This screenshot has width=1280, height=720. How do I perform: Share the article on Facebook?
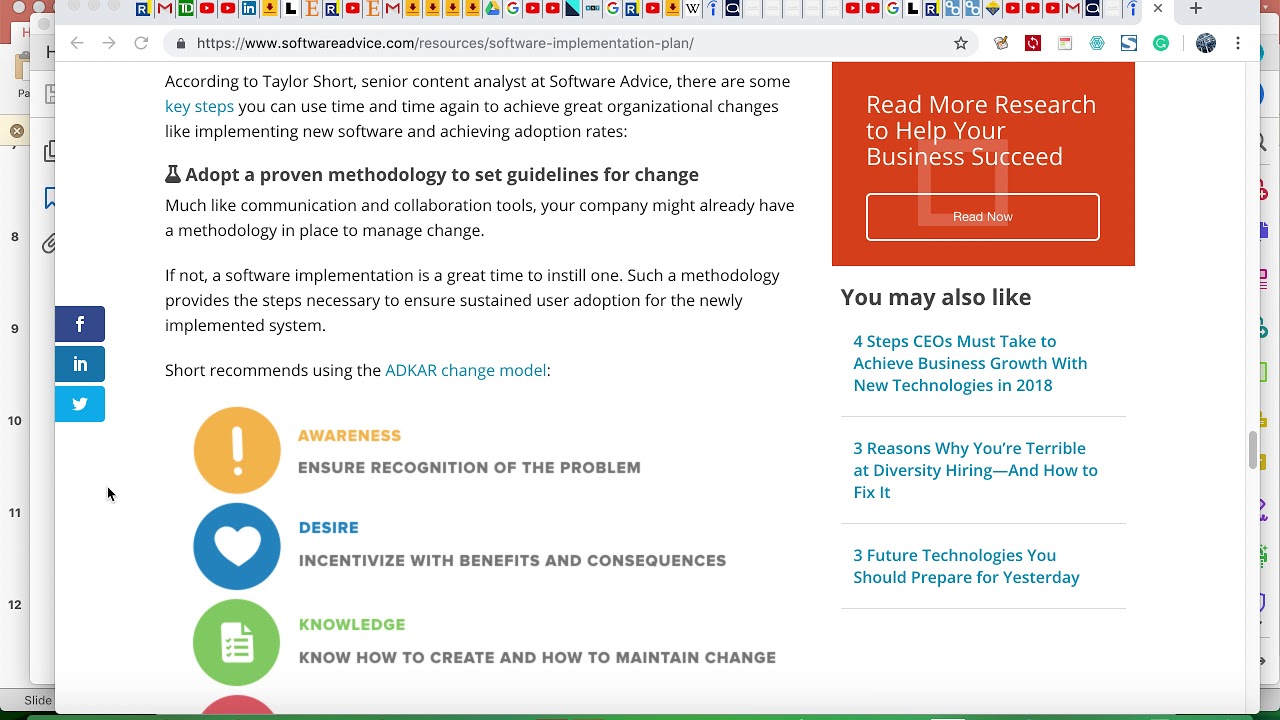click(80, 324)
